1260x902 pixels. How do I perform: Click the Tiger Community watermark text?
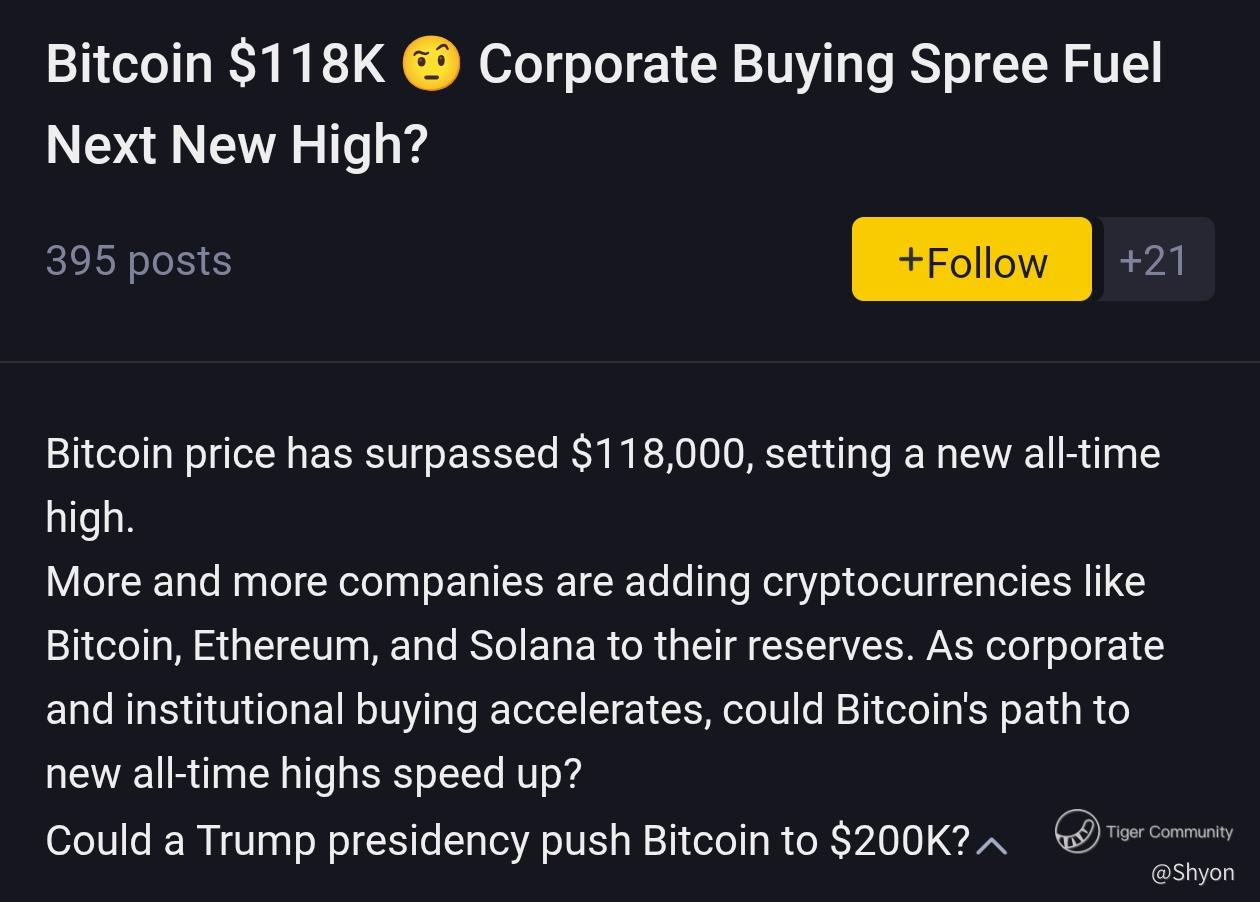(x=1169, y=832)
